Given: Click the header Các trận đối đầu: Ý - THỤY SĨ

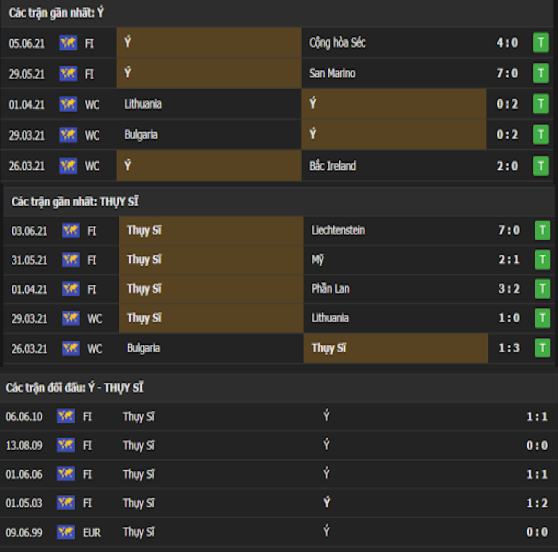Looking at the screenshot, I should (74, 388).
